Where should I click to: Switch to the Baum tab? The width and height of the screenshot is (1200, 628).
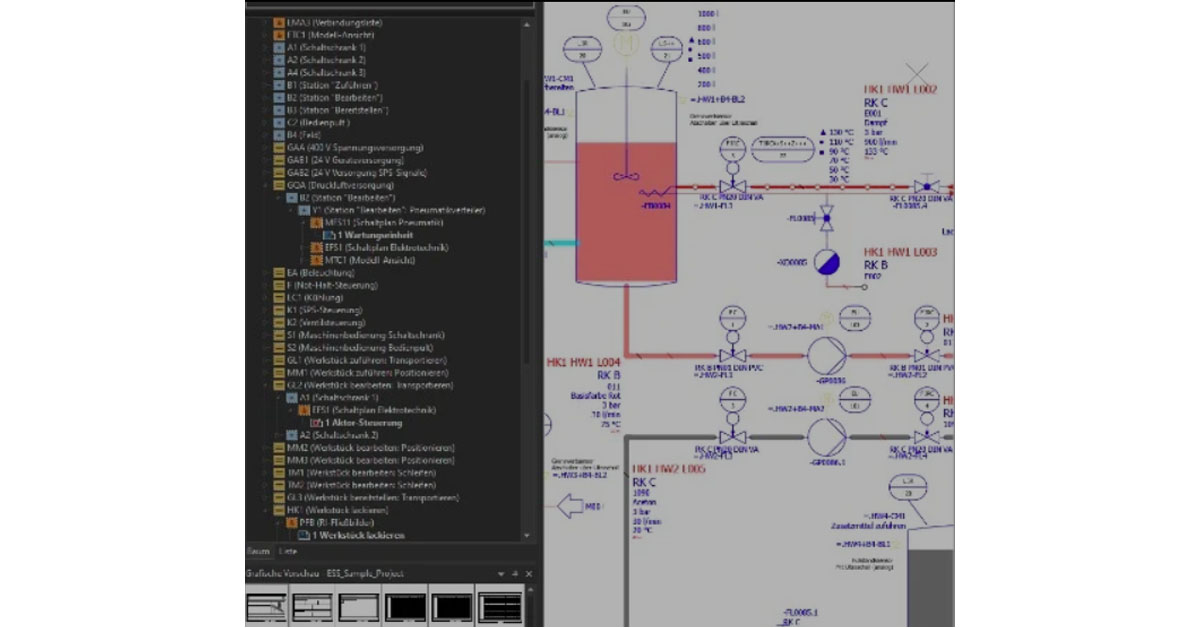point(258,551)
